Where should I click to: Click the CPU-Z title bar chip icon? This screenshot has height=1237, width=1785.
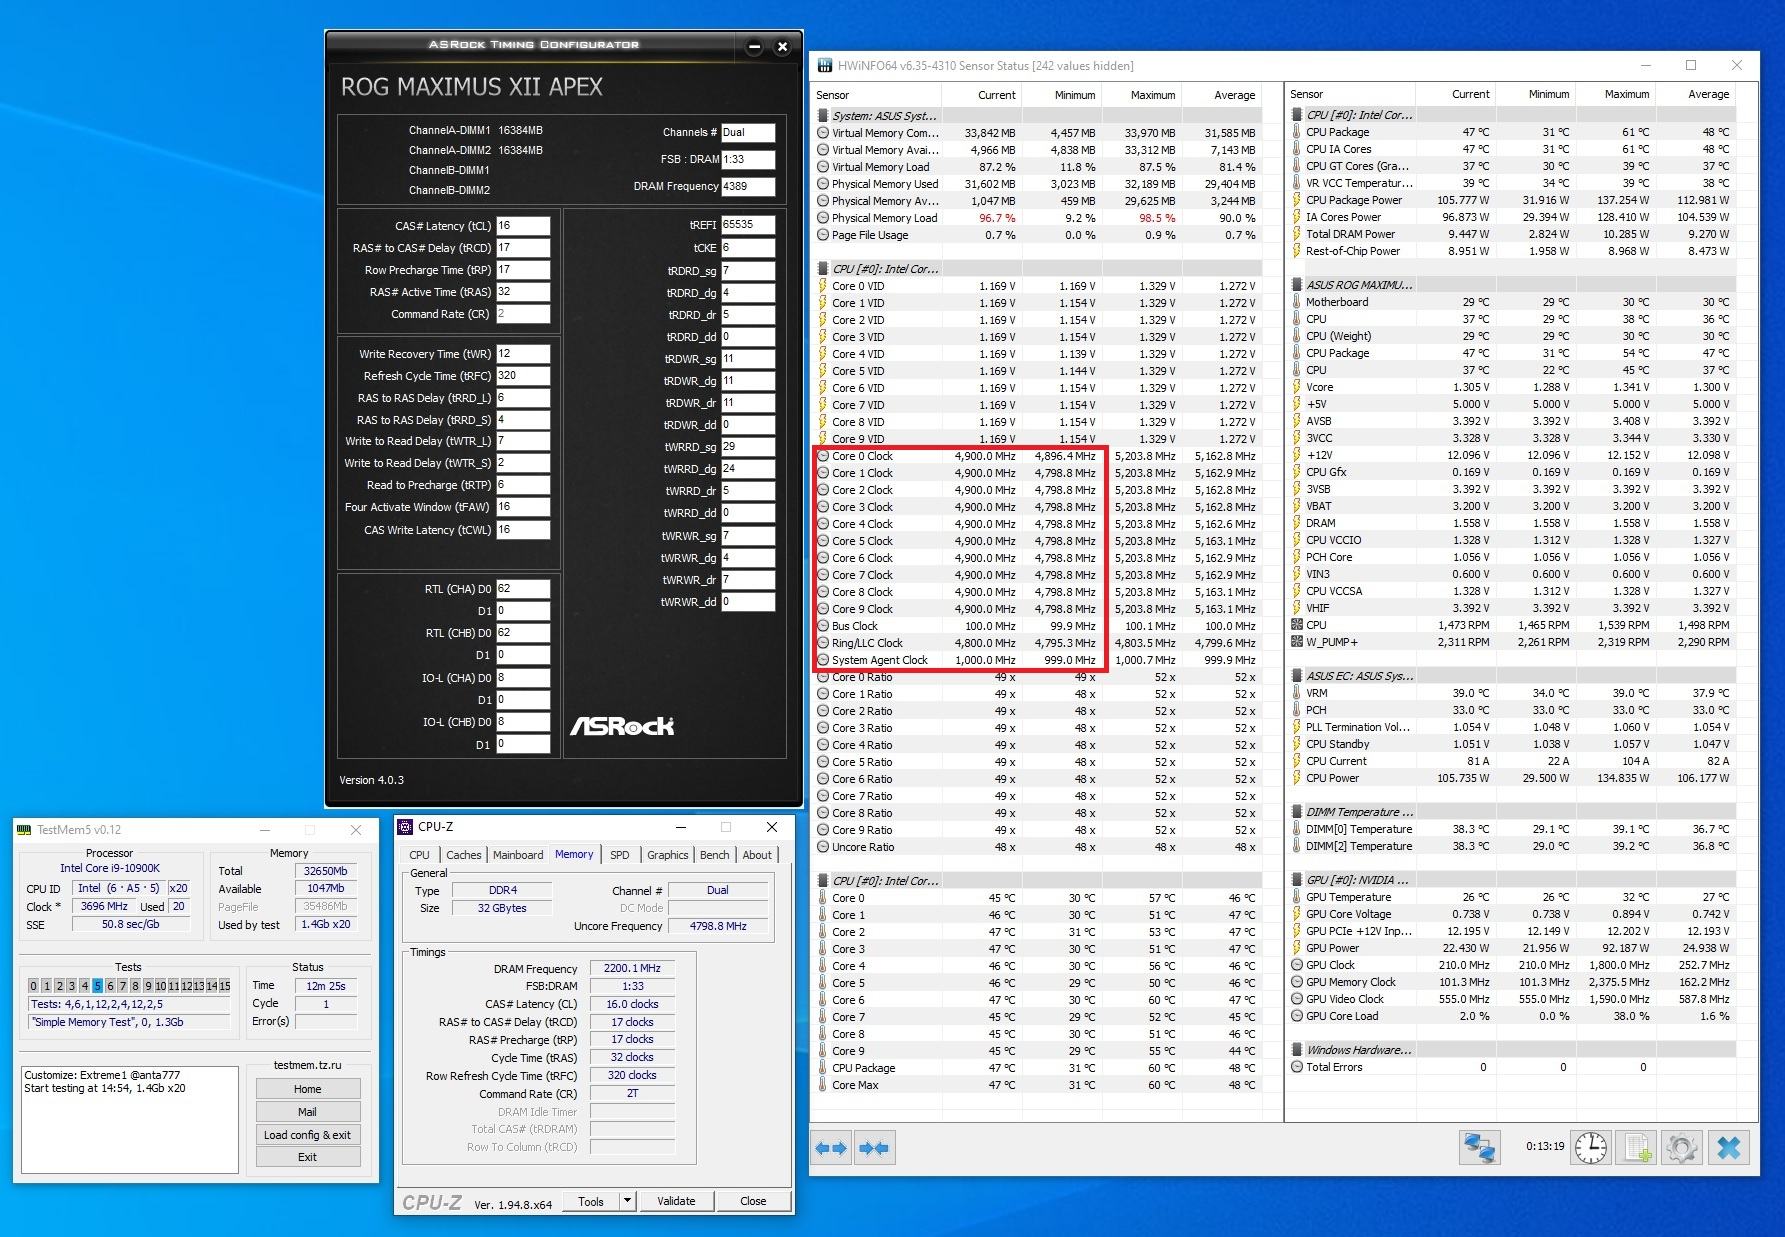coord(405,827)
